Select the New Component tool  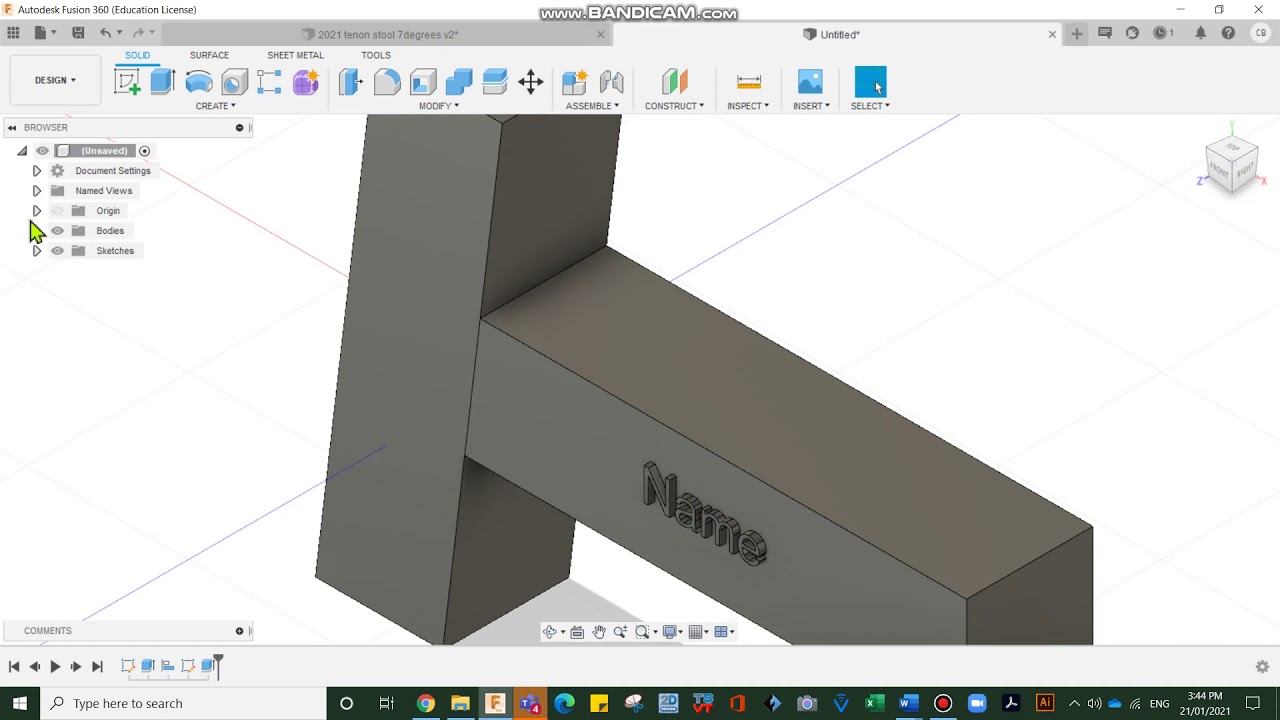pos(575,82)
